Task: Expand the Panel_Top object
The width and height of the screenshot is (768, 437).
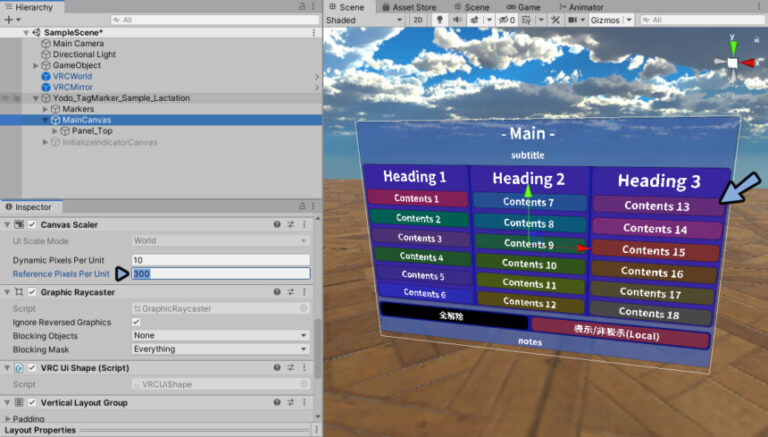Action: 55,131
